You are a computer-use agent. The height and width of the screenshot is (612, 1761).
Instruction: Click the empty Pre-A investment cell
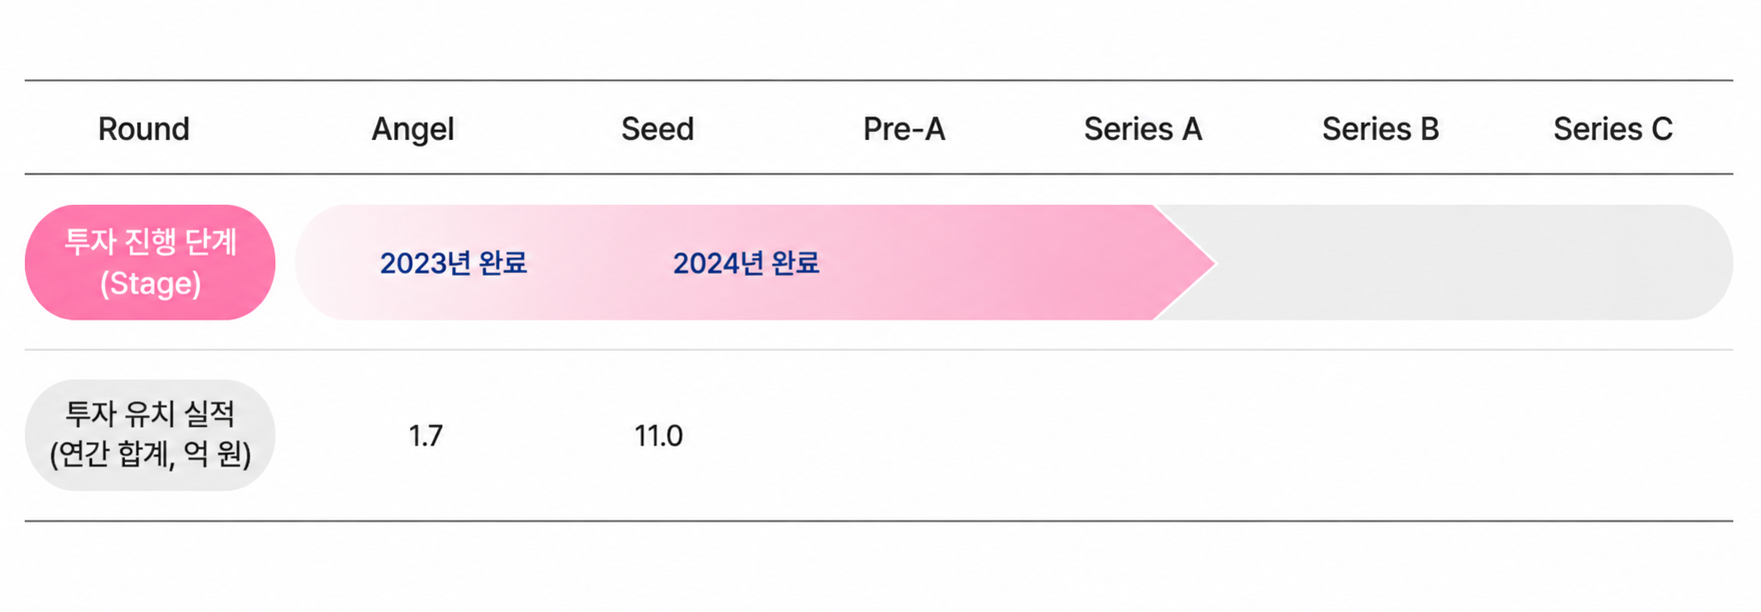(x=904, y=436)
